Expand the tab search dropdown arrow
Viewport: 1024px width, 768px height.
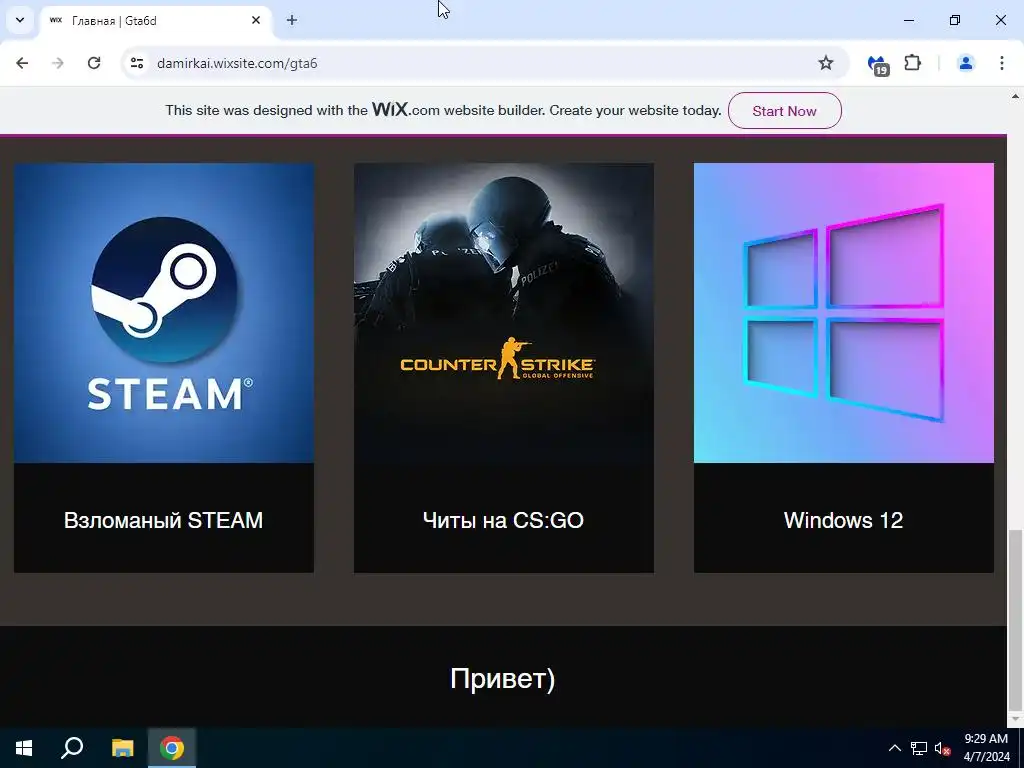[x=20, y=20]
